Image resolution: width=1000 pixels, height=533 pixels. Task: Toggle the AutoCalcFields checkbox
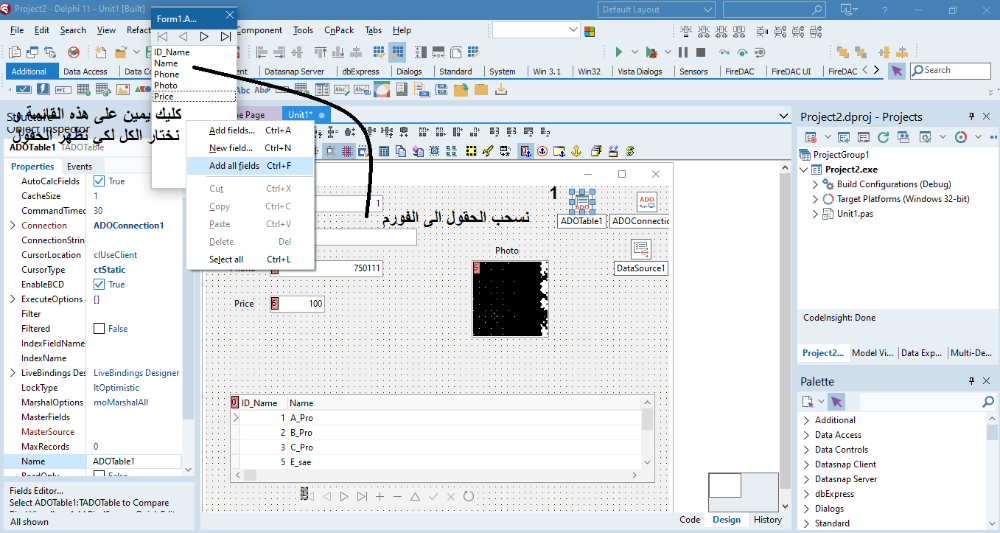point(99,181)
